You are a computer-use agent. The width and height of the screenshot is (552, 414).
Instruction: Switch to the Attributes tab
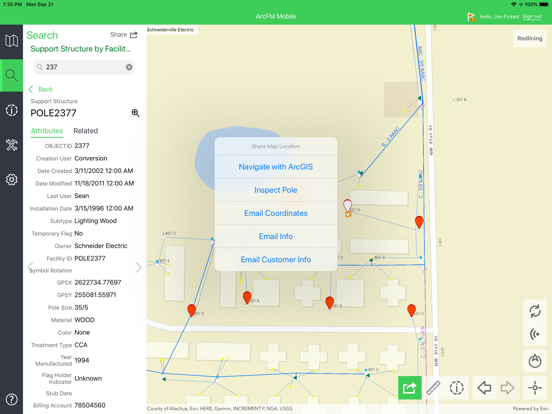pyautogui.click(x=47, y=131)
